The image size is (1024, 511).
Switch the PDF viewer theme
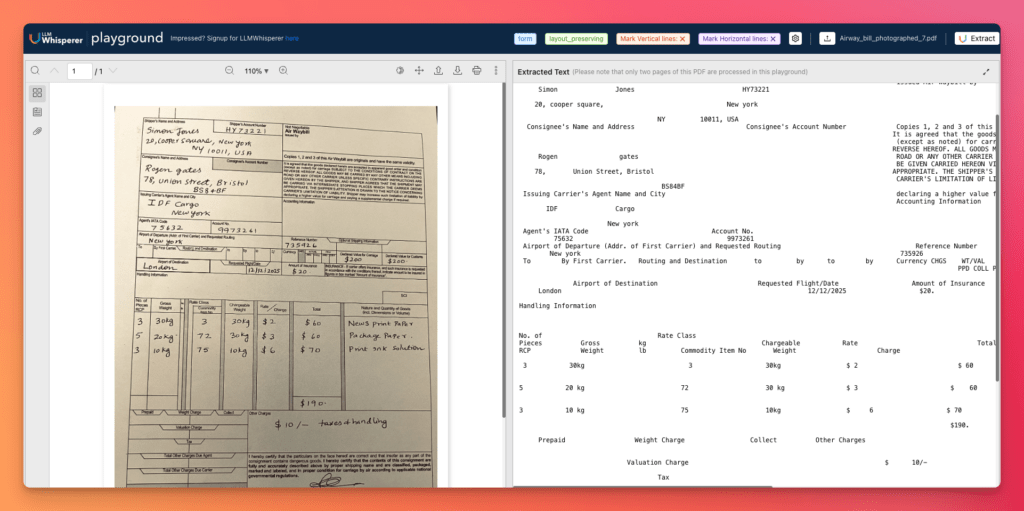click(400, 71)
